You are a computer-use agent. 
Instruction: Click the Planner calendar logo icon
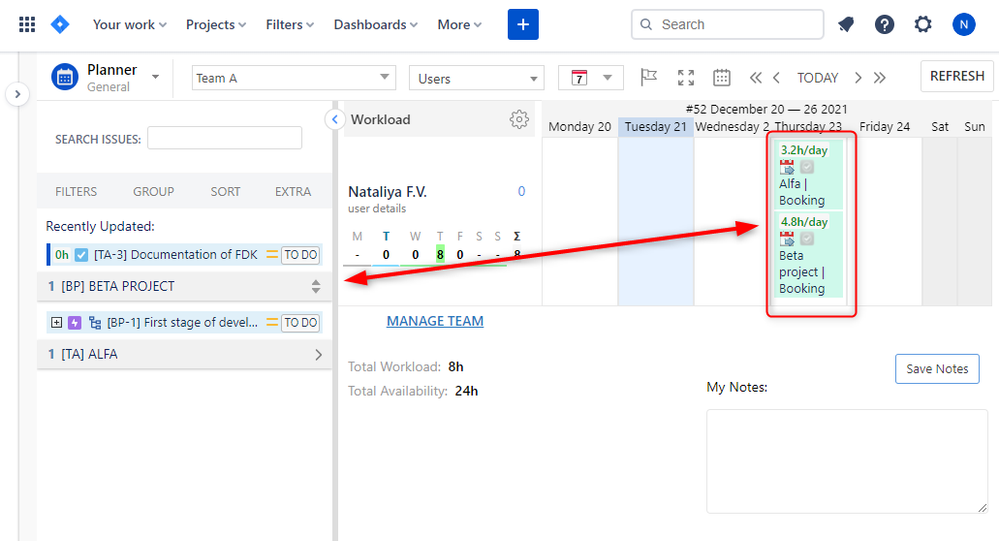(x=64, y=78)
